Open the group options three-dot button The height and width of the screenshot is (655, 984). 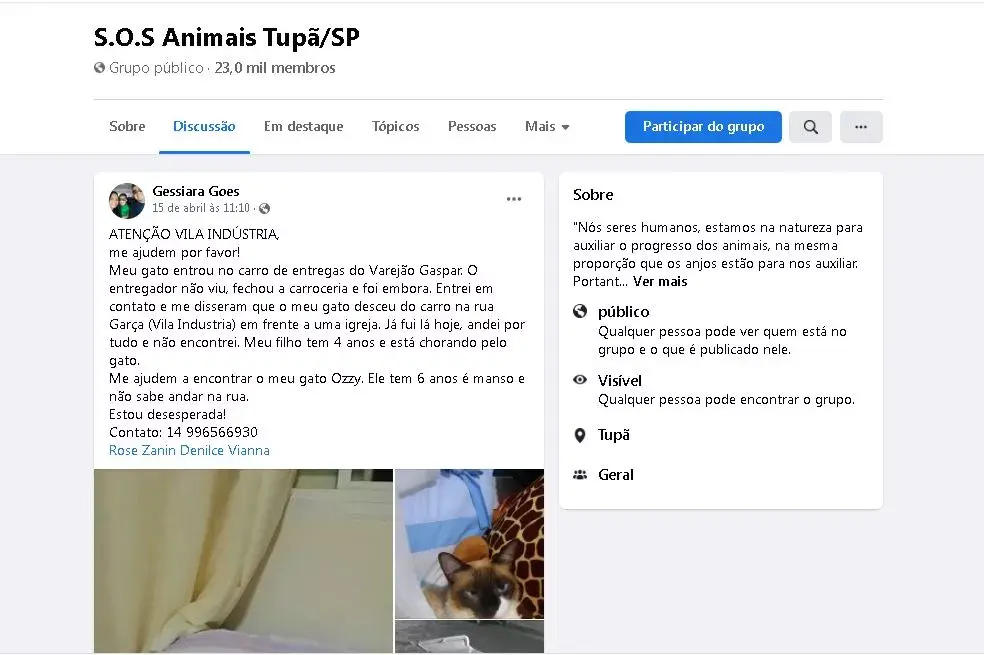(861, 127)
